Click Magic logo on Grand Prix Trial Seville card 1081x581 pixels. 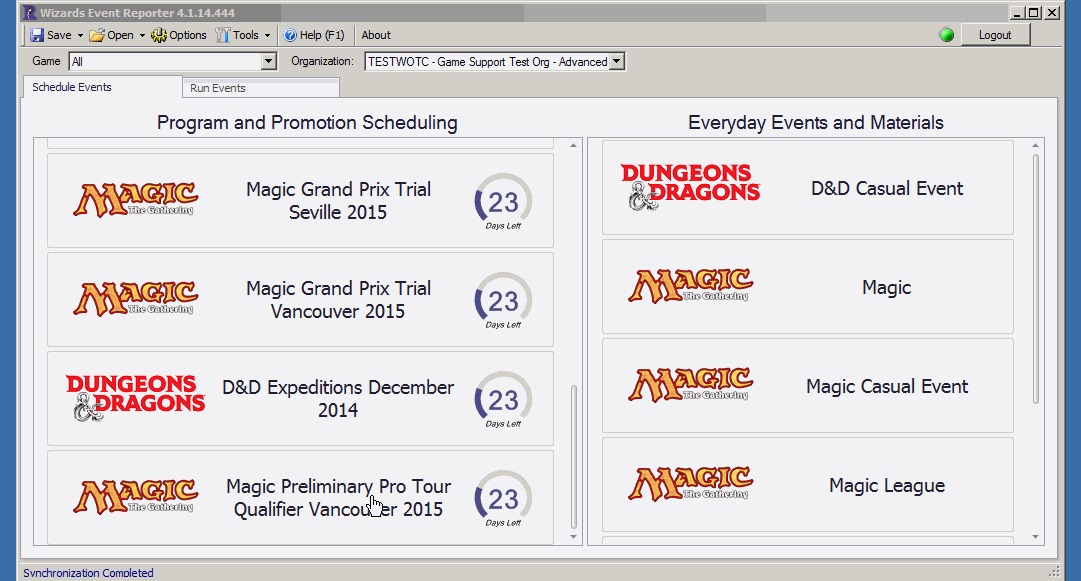coord(136,200)
